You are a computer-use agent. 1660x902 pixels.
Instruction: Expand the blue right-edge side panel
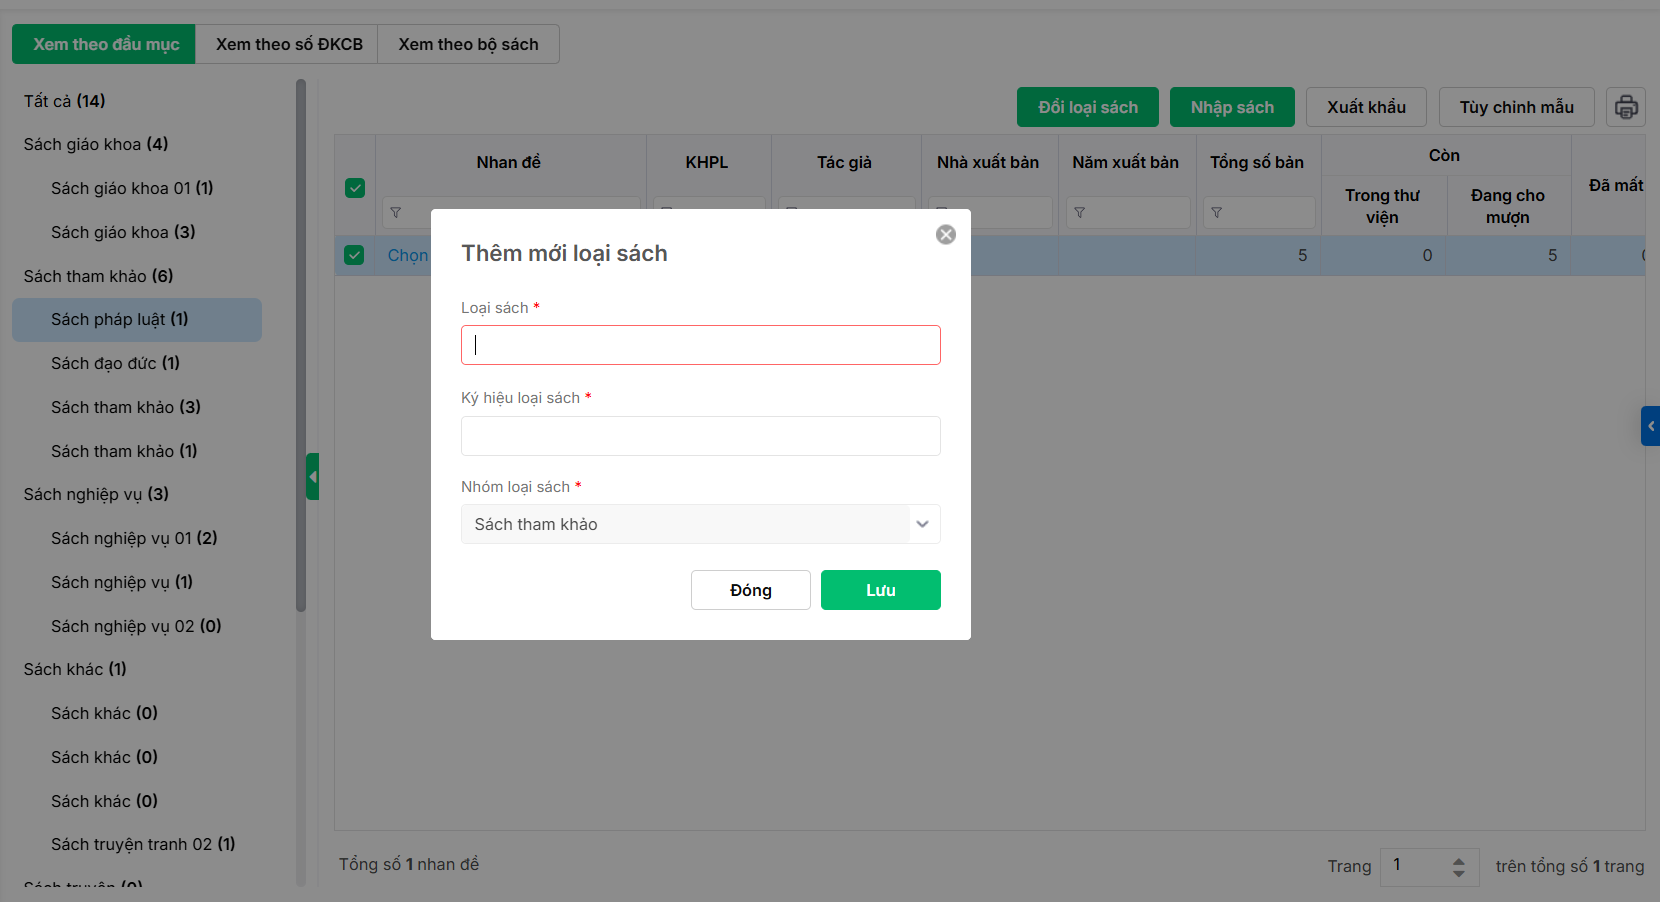click(x=1650, y=426)
